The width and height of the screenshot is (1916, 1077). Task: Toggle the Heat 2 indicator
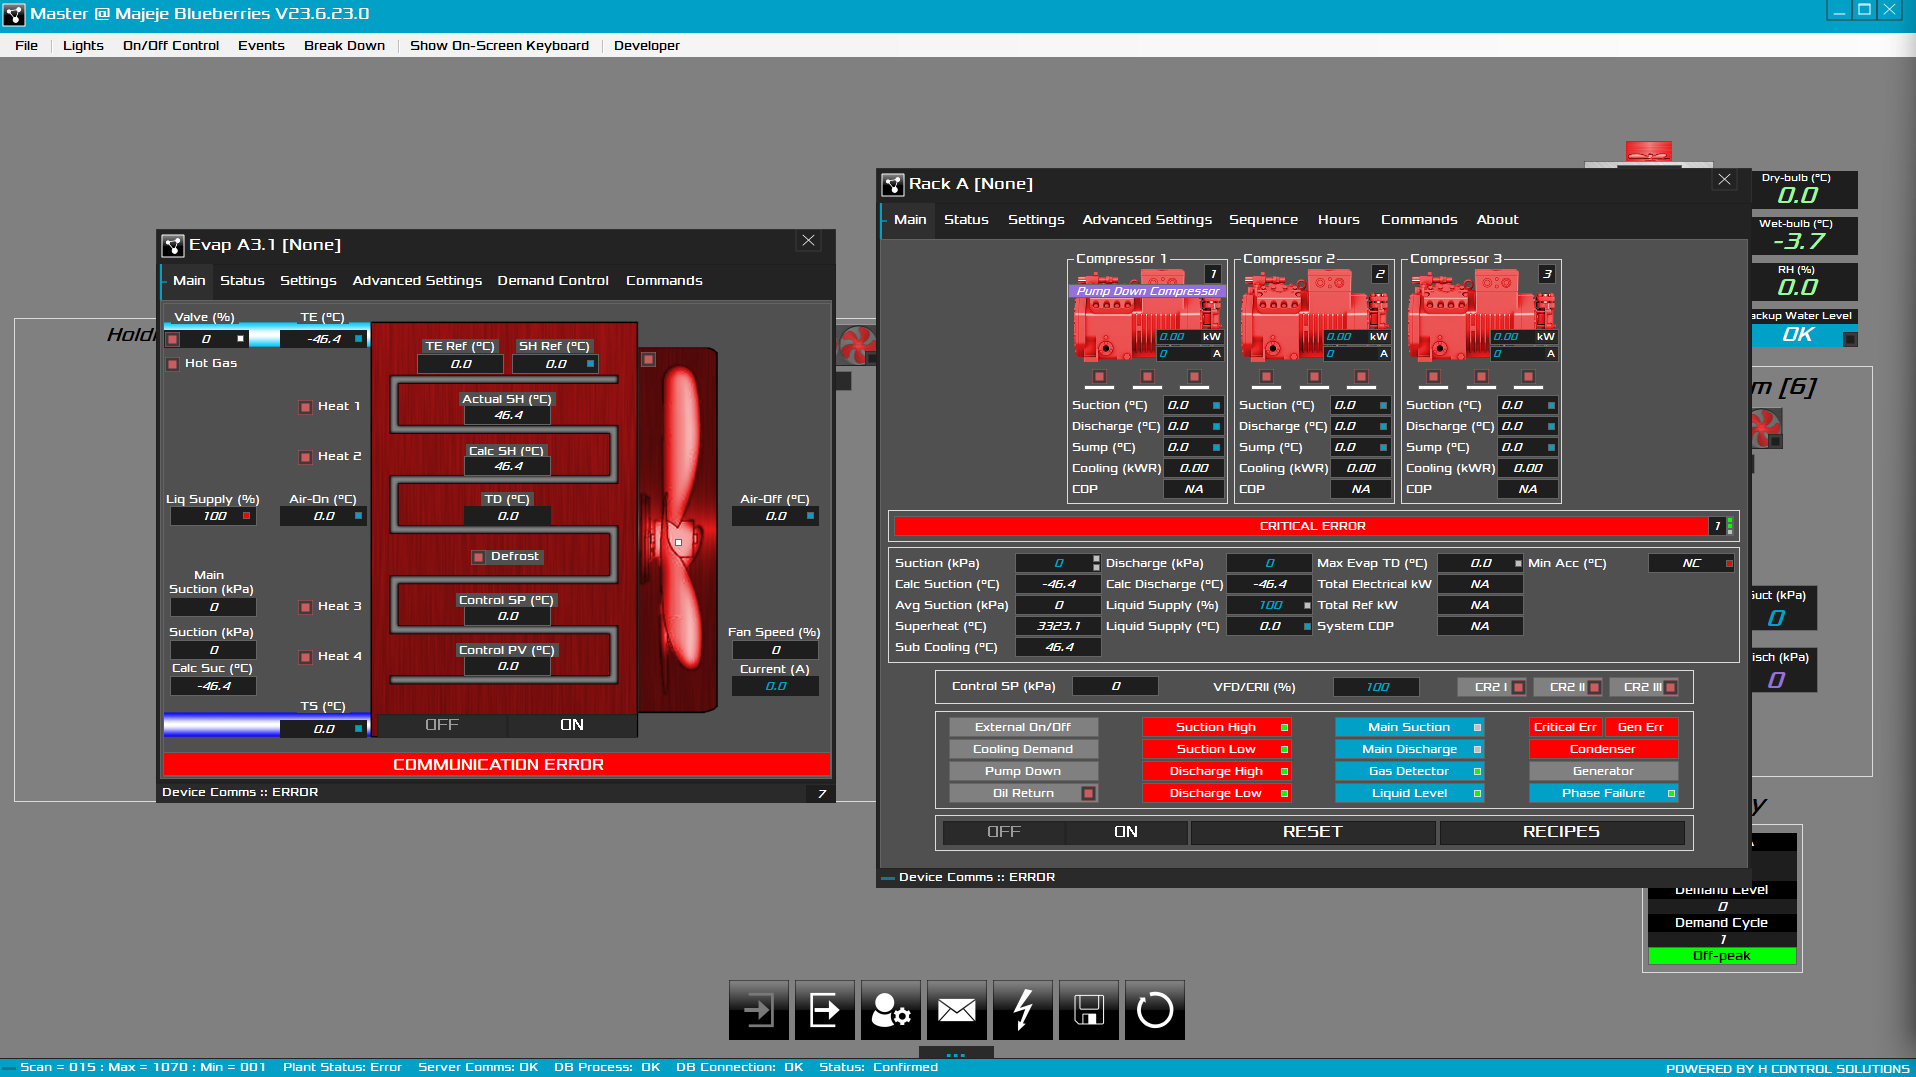306,457
